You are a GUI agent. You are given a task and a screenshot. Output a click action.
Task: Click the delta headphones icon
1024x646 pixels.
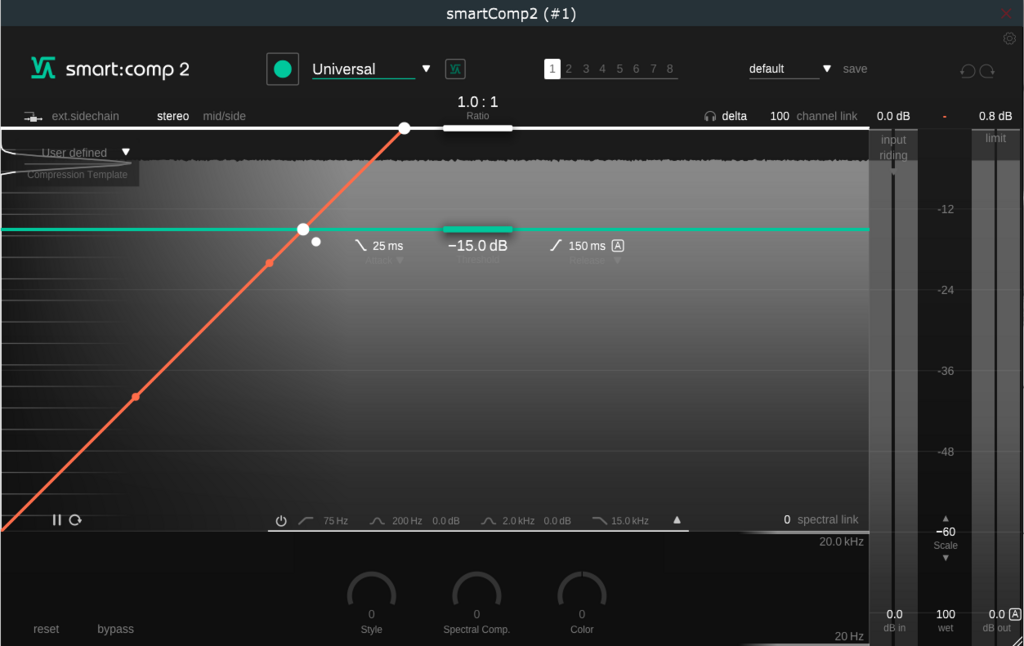[710, 116]
